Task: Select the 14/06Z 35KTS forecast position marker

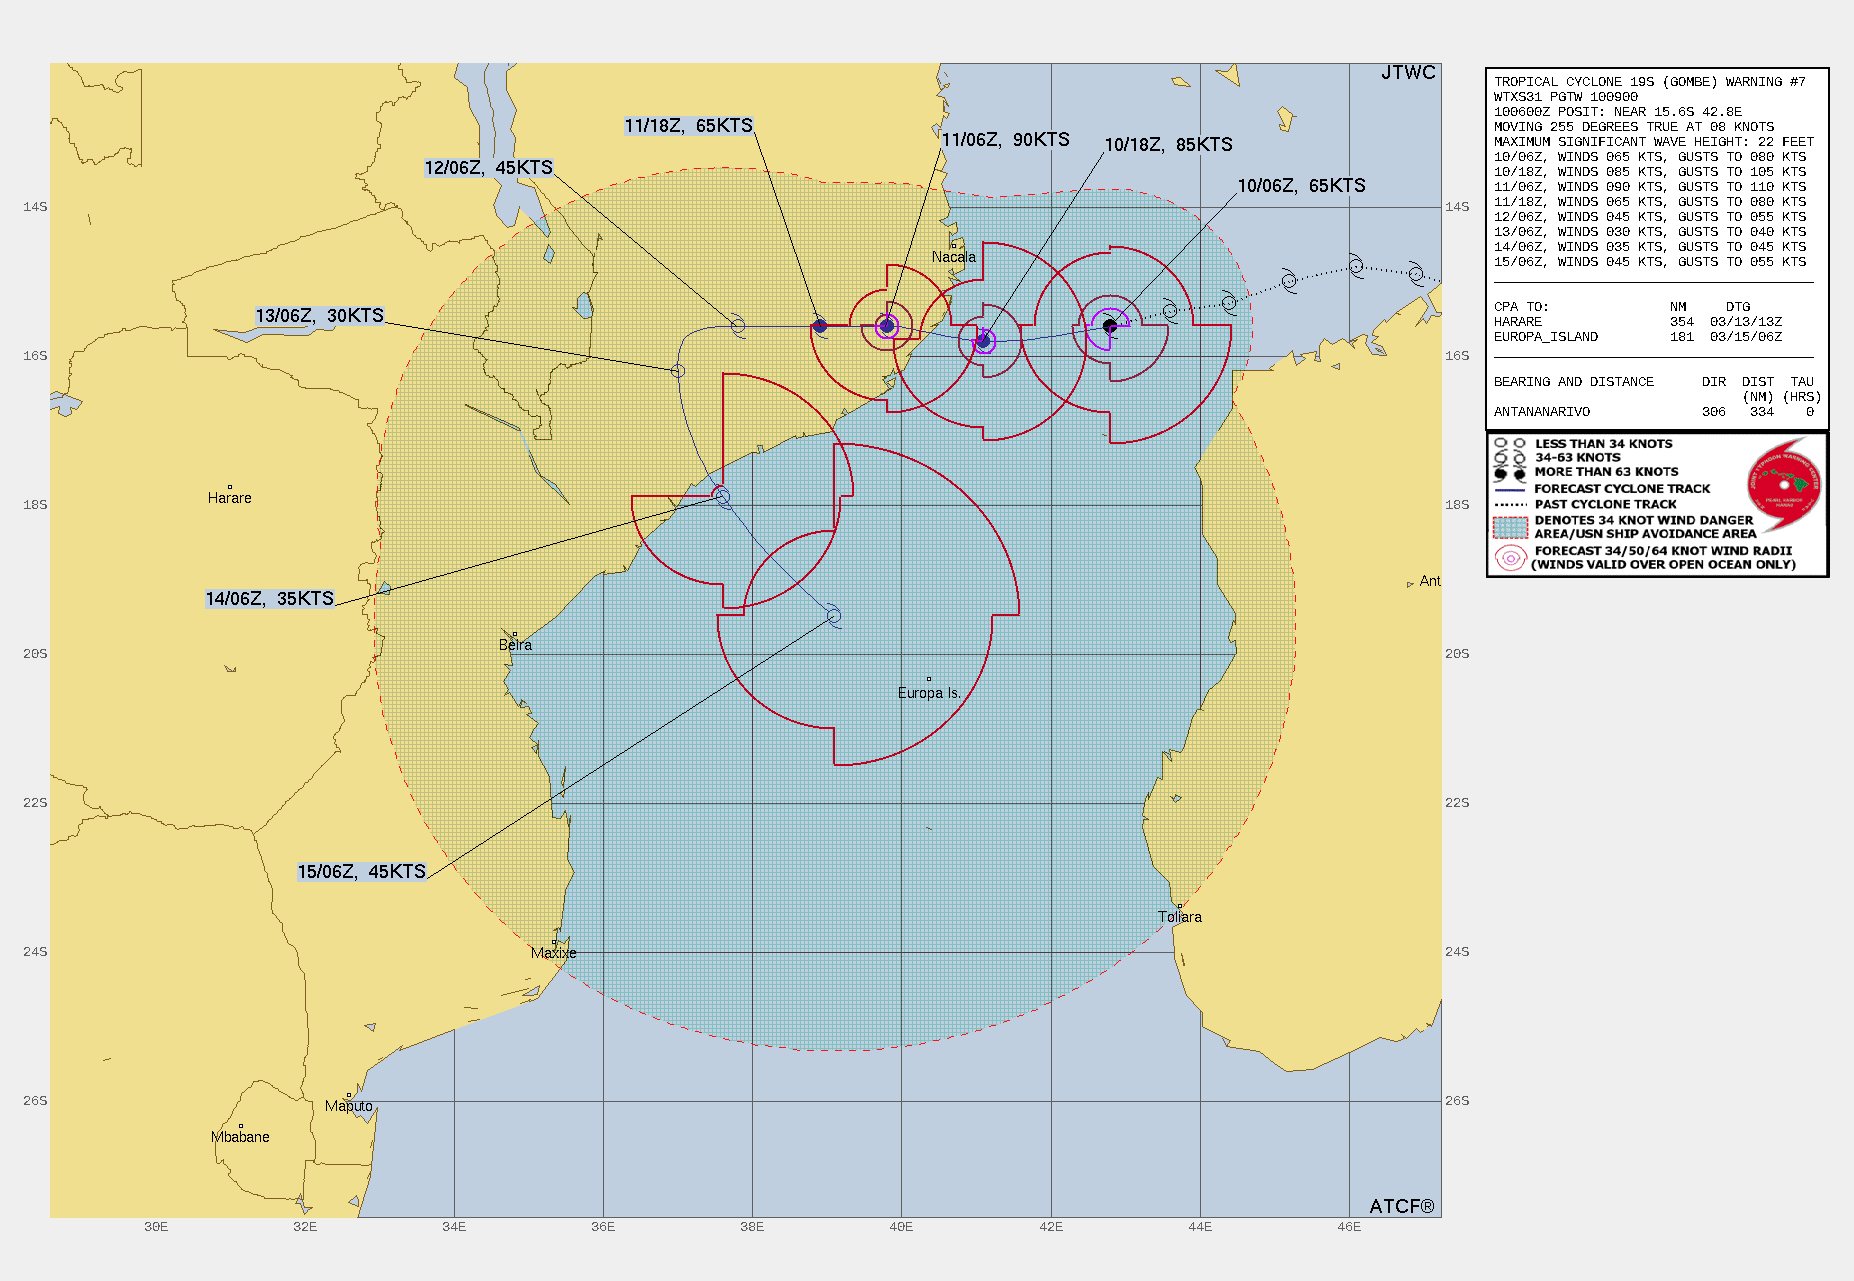Action: (722, 496)
